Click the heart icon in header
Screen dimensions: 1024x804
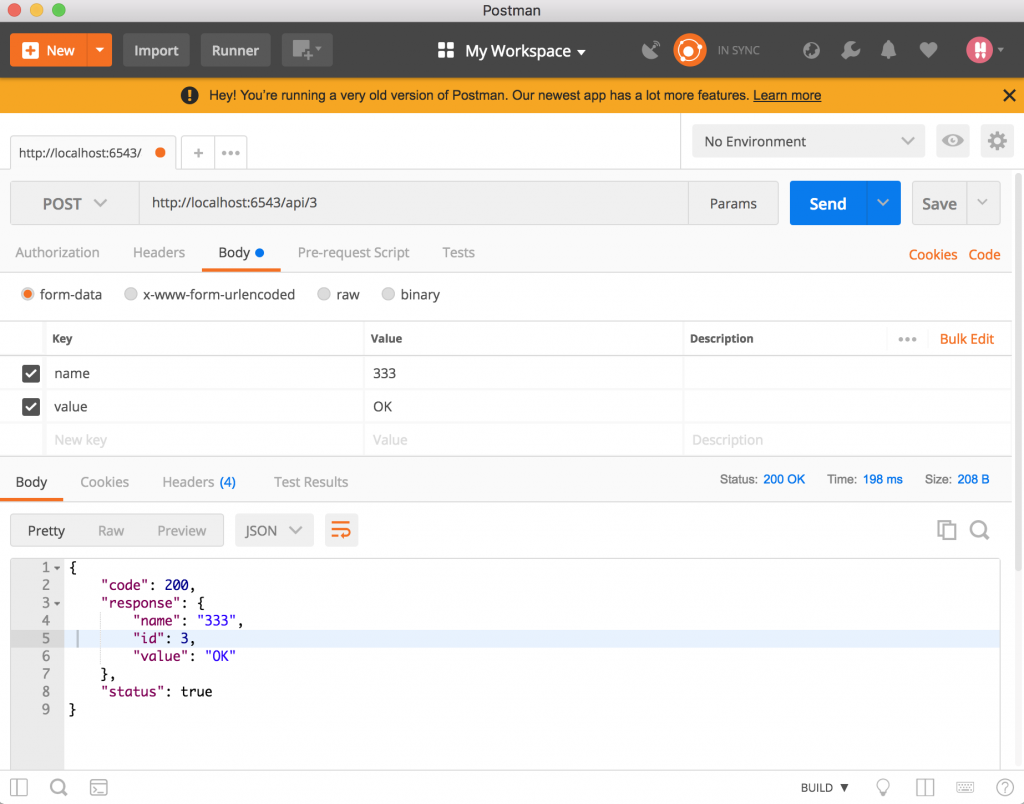point(928,50)
